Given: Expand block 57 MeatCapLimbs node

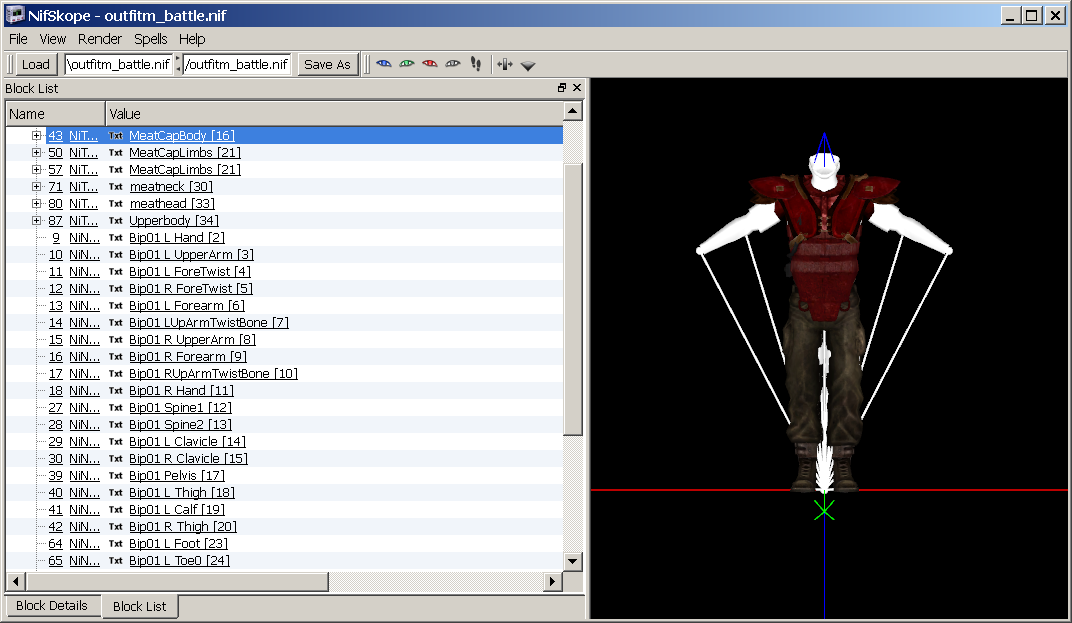Looking at the screenshot, I should point(36,170).
